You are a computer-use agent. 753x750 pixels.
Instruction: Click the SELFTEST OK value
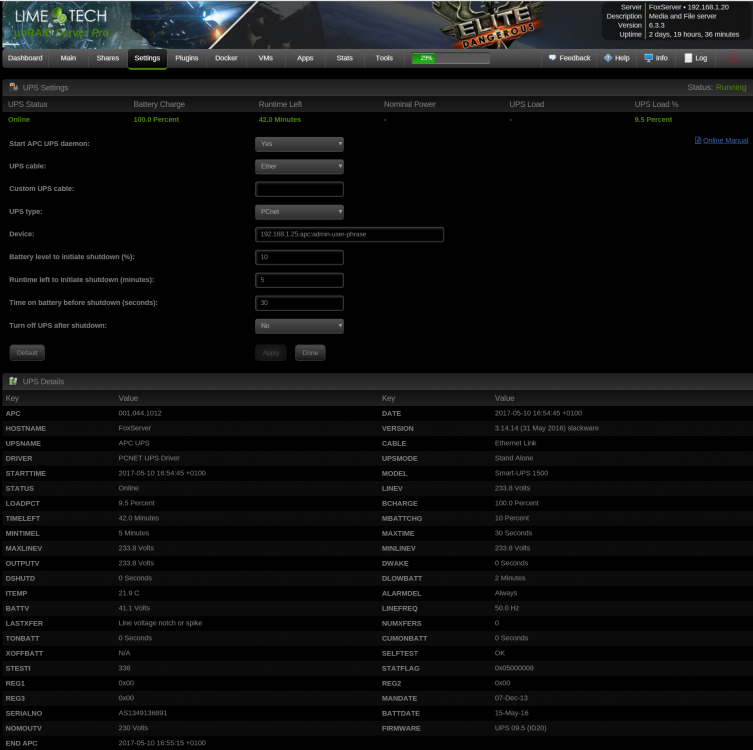[x=499, y=653]
